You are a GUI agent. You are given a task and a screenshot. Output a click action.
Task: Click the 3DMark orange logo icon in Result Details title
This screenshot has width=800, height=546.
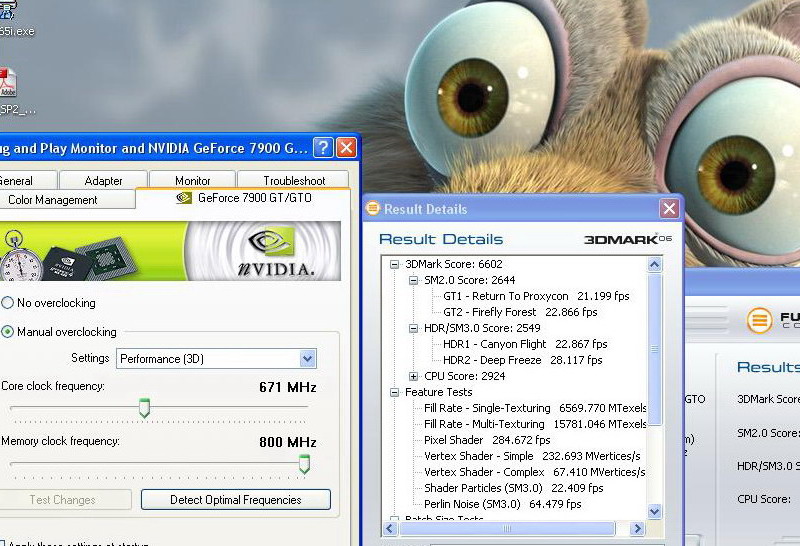[x=373, y=208]
